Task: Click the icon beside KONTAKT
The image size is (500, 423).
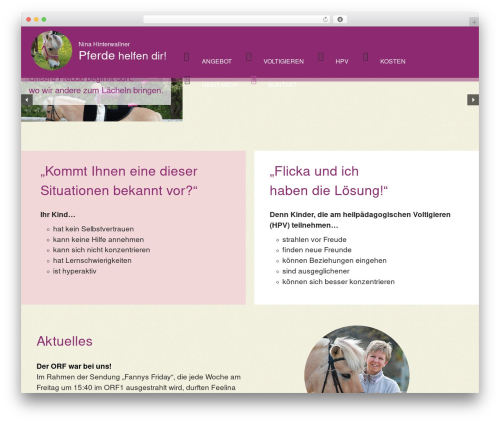Action: click(x=254, y=80)
